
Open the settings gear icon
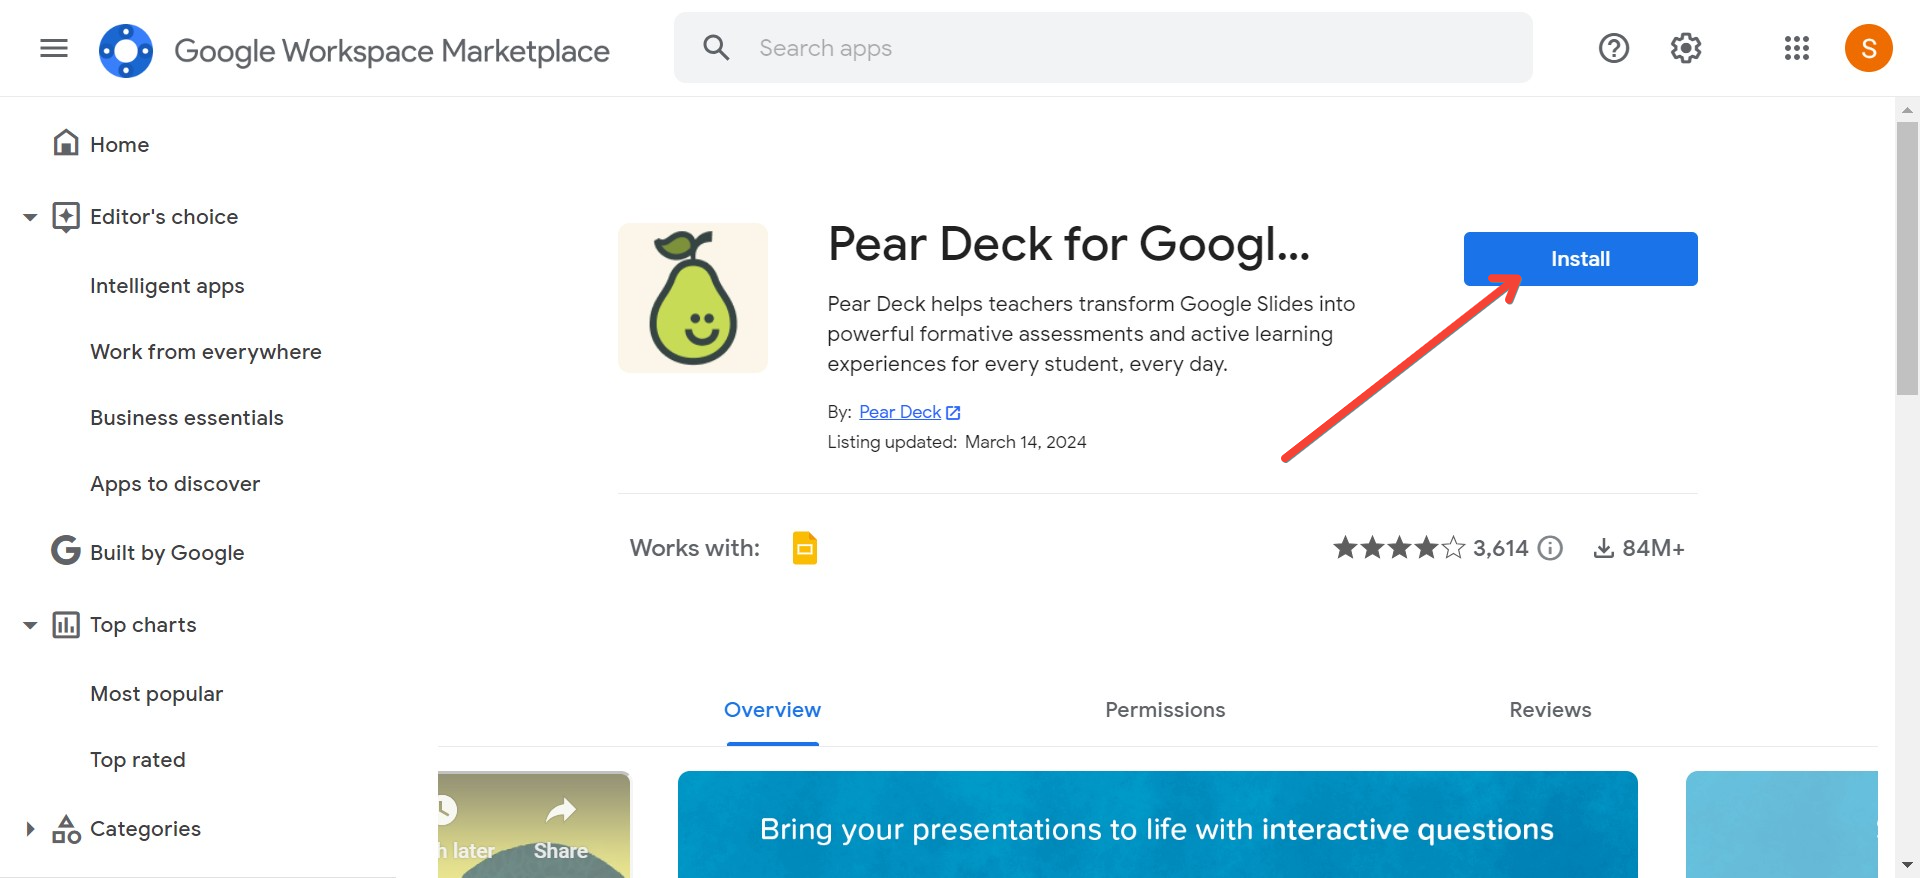point(1686,48)
